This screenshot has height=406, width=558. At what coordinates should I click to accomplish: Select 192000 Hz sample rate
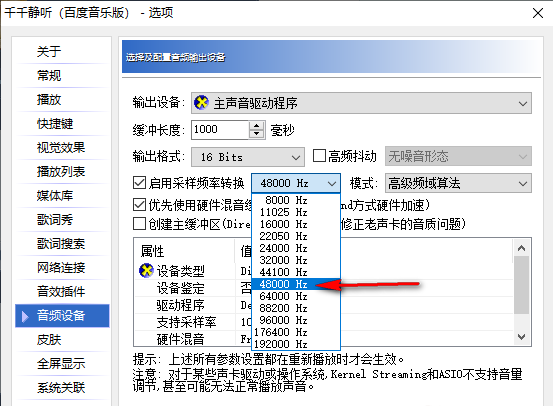[x=296, y=344]
